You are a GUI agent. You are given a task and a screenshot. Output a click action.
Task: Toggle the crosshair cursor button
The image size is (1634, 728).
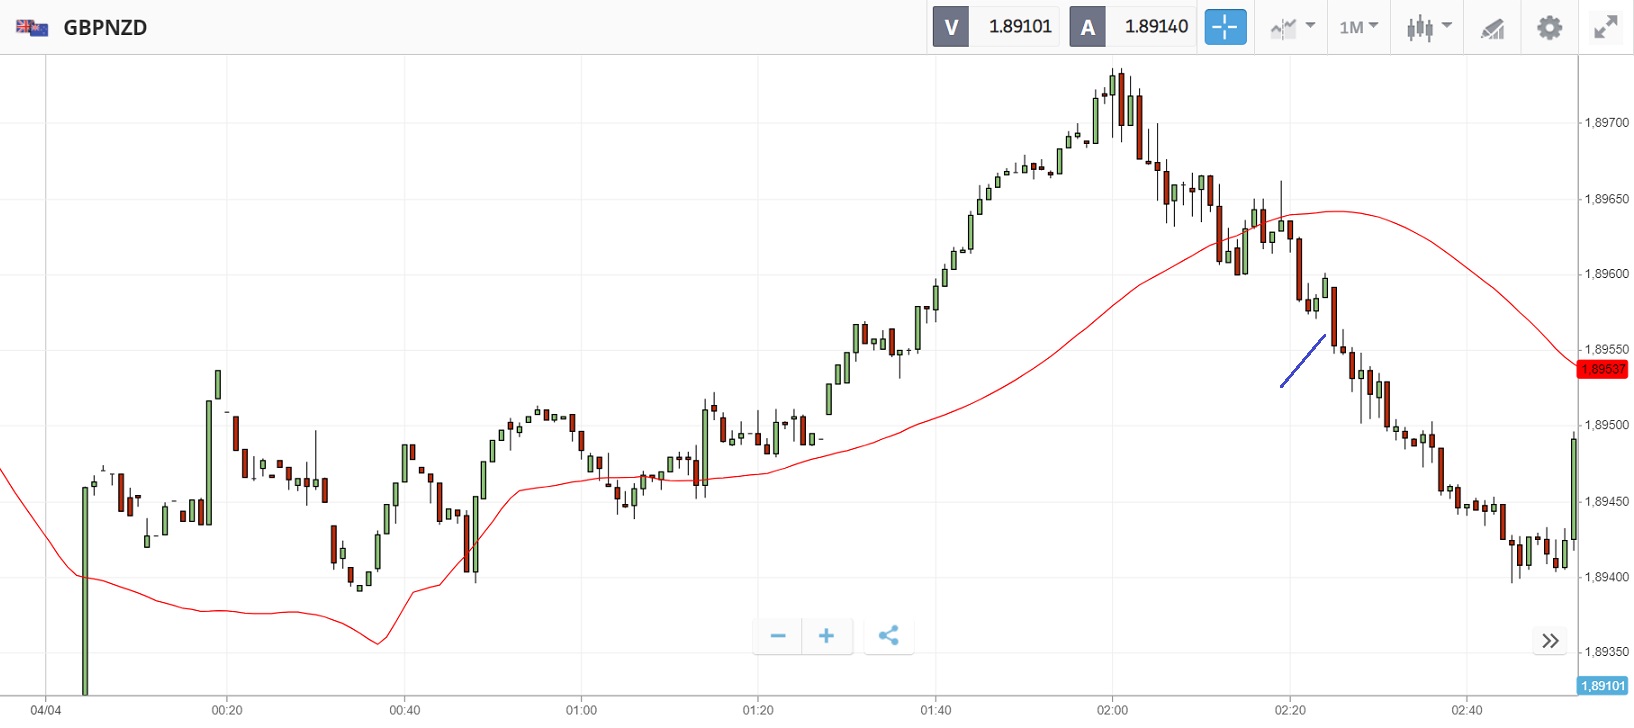point(1225,27)
